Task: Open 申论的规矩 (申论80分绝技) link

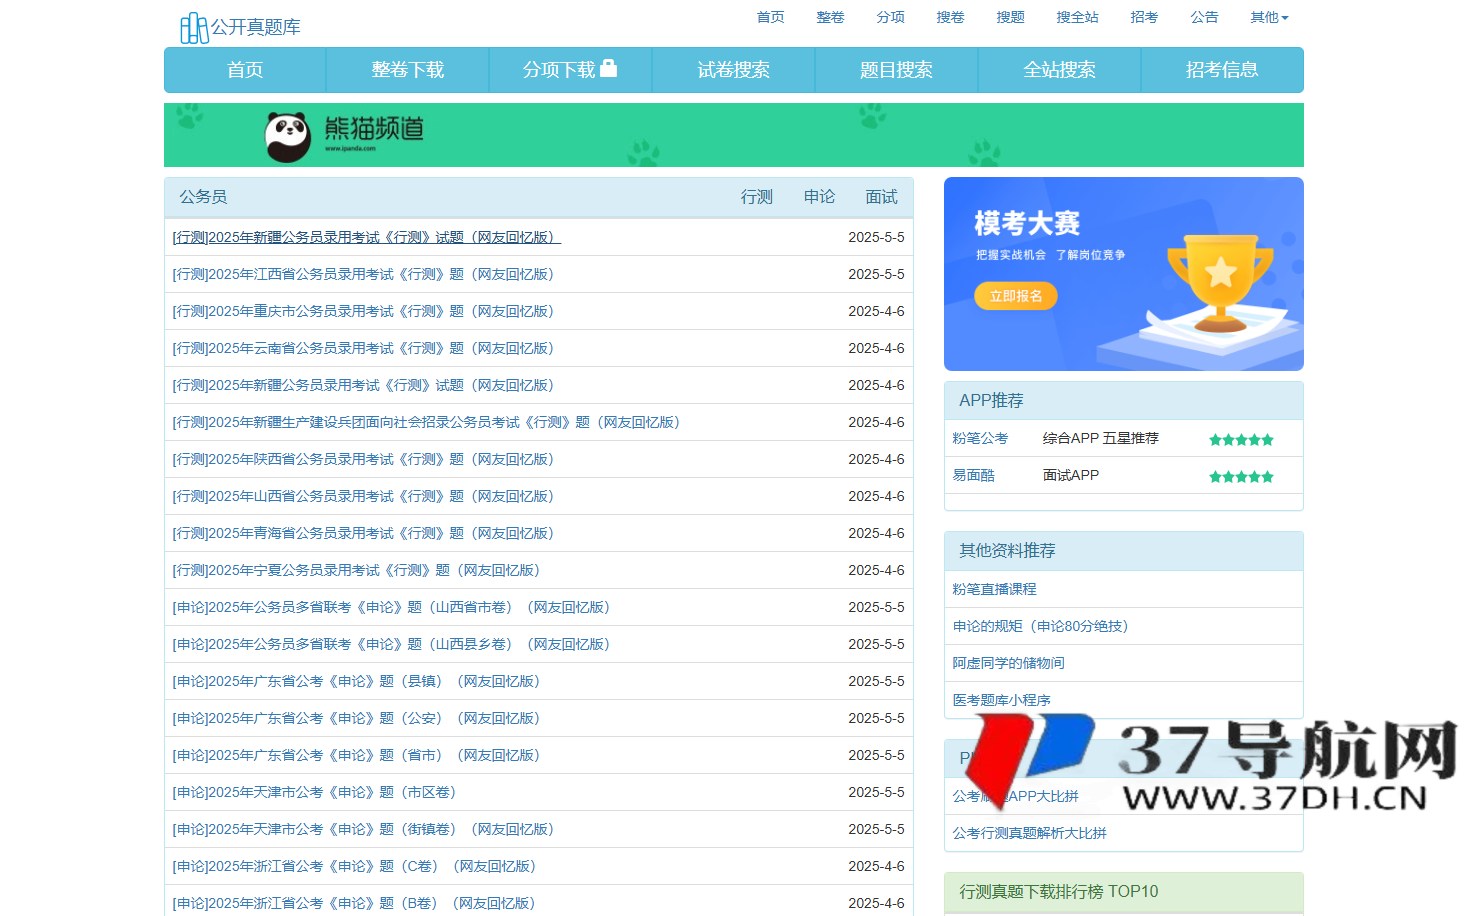Action: tap(1040, 626)
